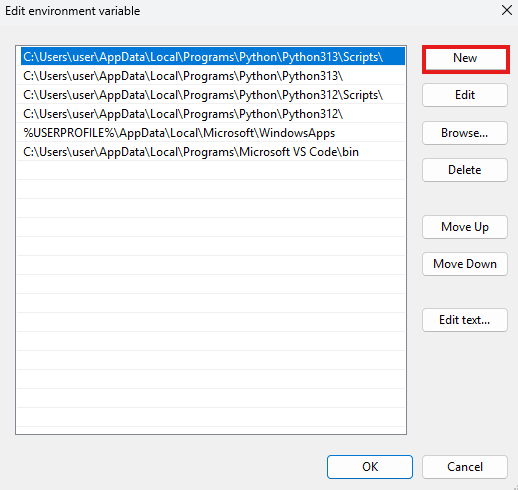
Task: Delete the selected path entry
Action: [x=465, y=170]
